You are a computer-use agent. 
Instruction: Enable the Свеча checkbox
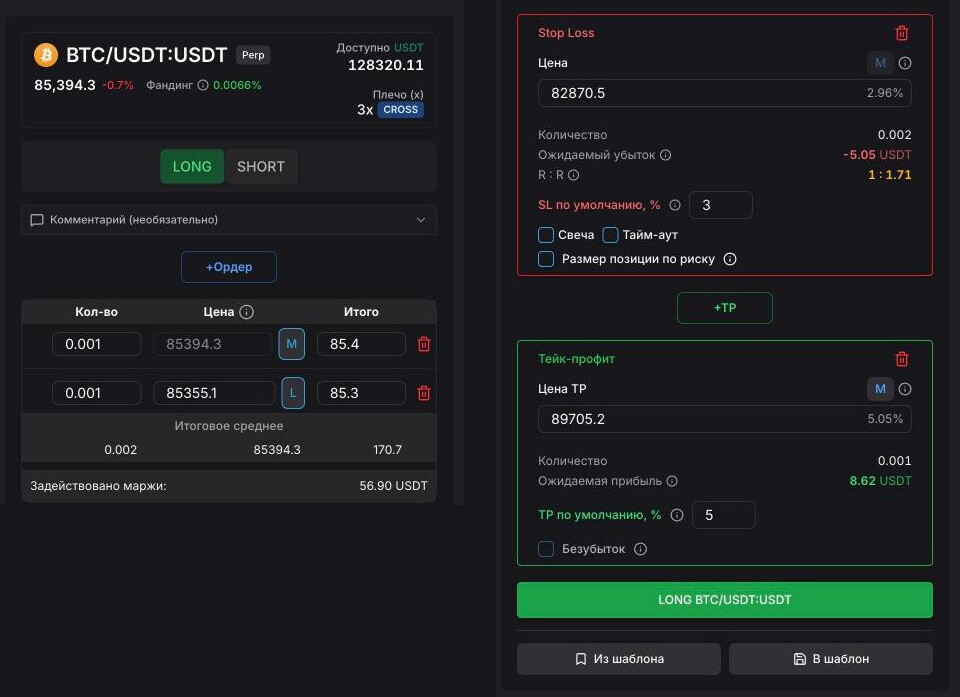(x=546, y=235)
